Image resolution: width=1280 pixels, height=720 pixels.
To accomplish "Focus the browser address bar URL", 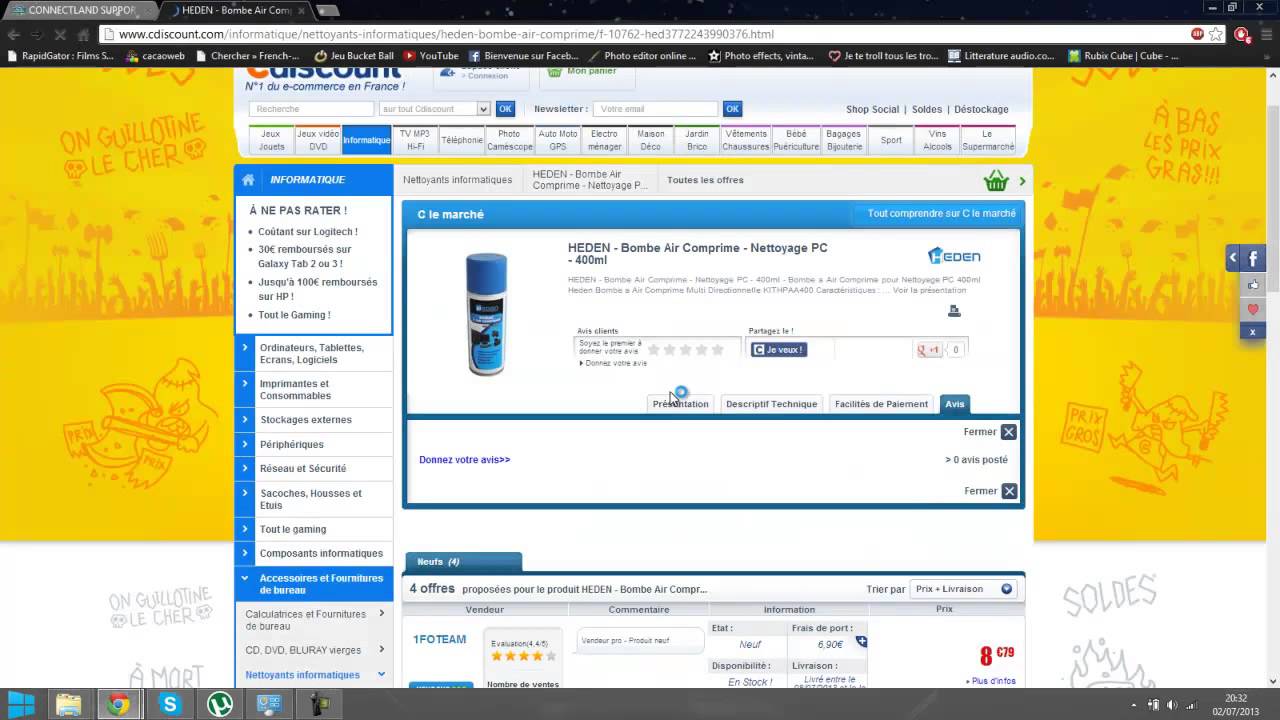I will point(446,34).
